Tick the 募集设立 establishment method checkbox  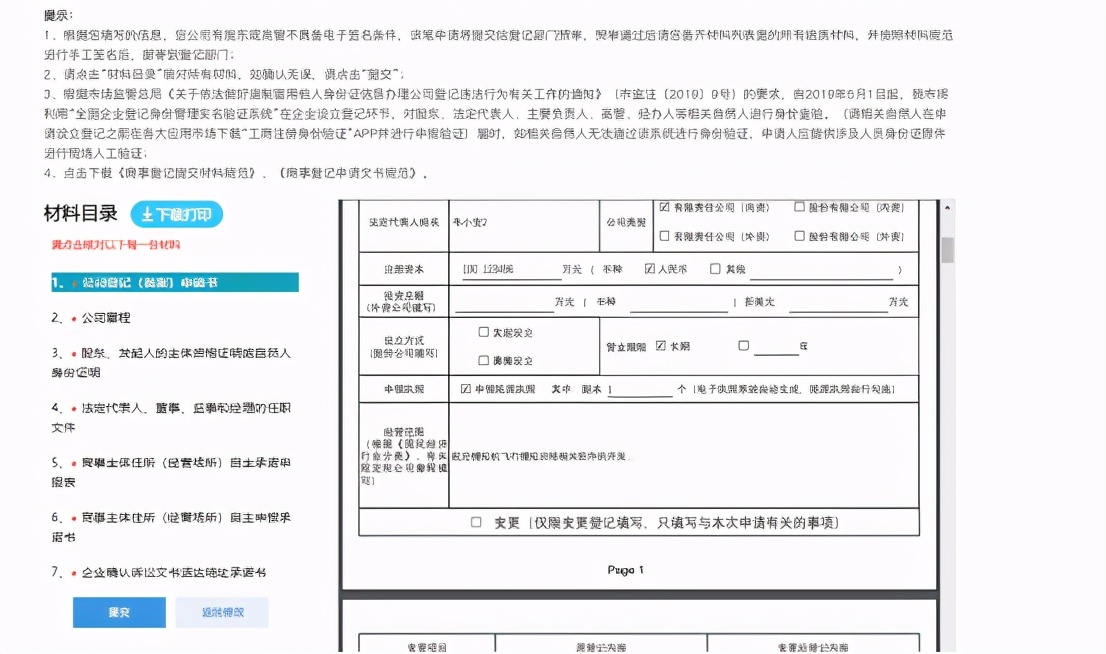point(484,361)
